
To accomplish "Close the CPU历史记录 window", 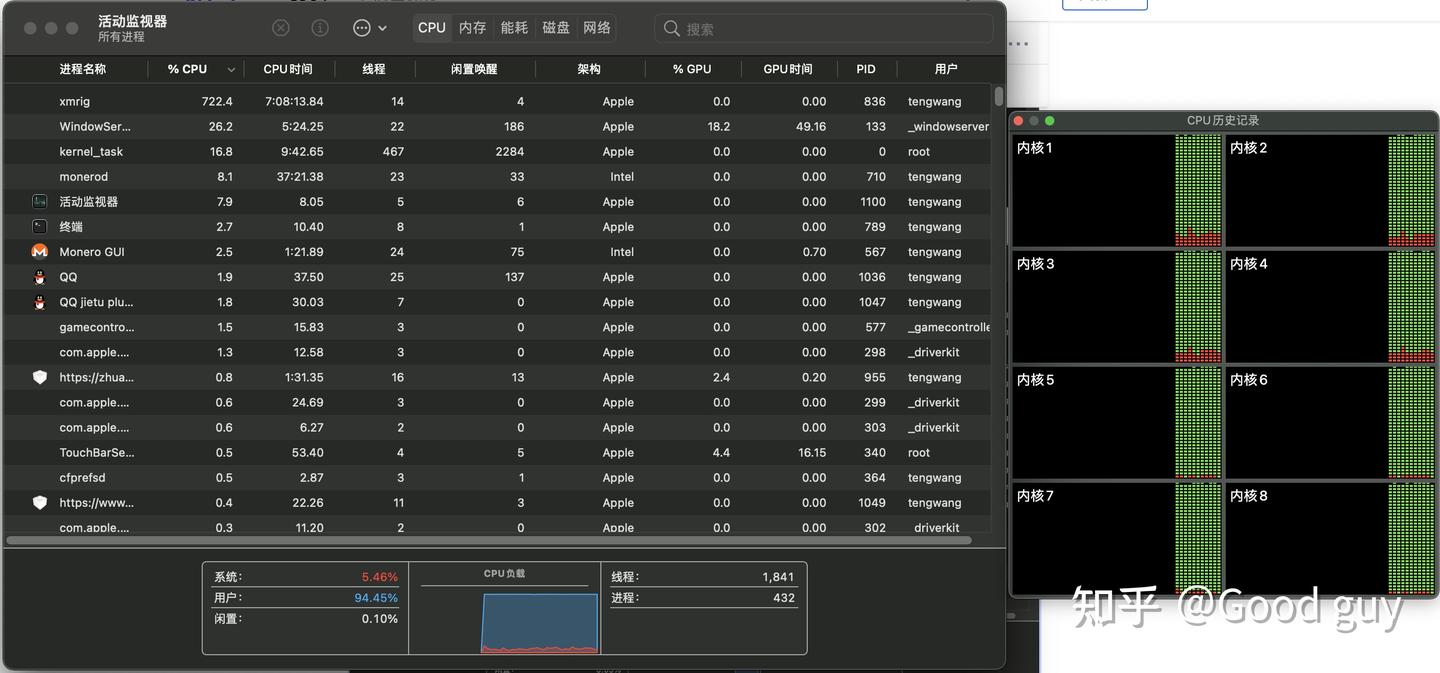I will (1018, 120).
